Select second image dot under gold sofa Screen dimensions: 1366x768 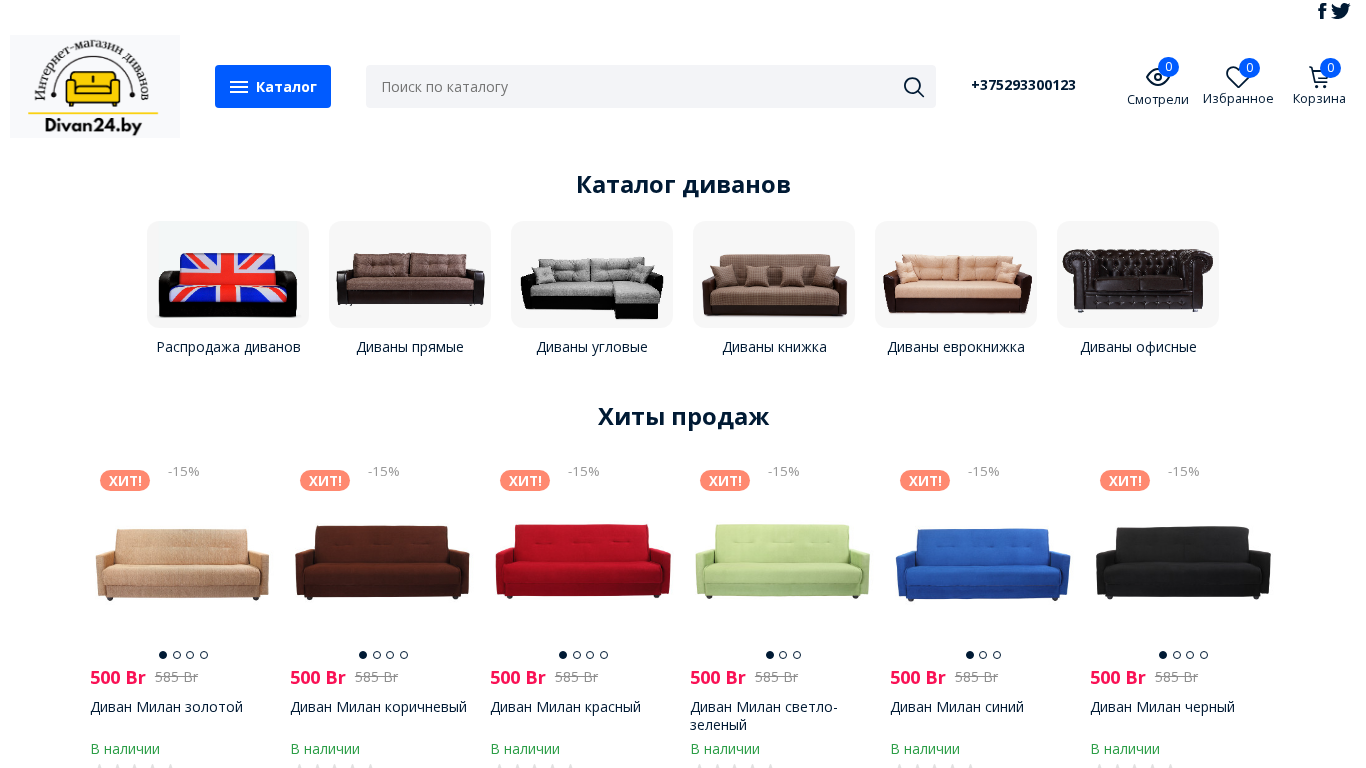pos(177,655)
